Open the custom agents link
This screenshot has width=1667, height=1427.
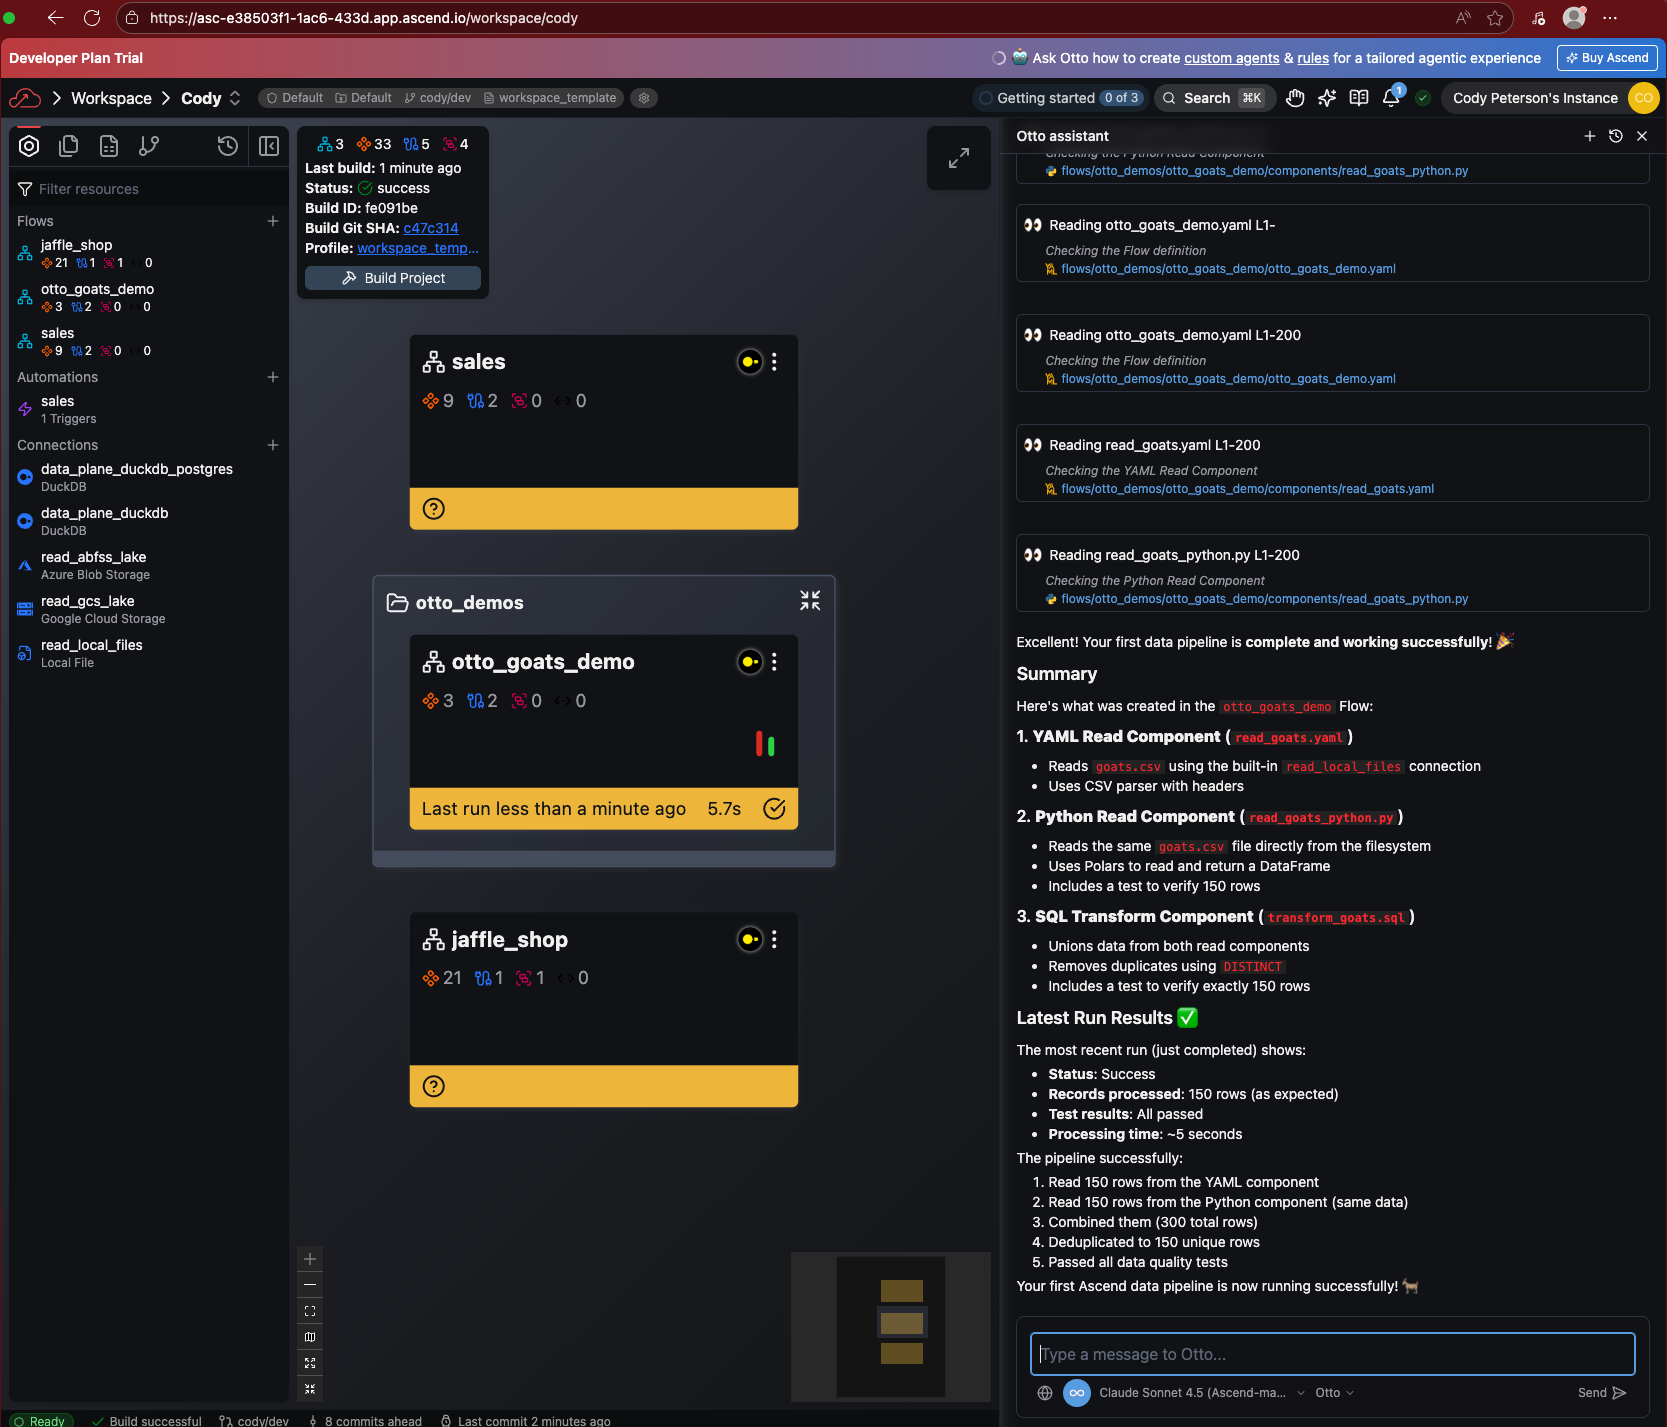coord(1232,58)
